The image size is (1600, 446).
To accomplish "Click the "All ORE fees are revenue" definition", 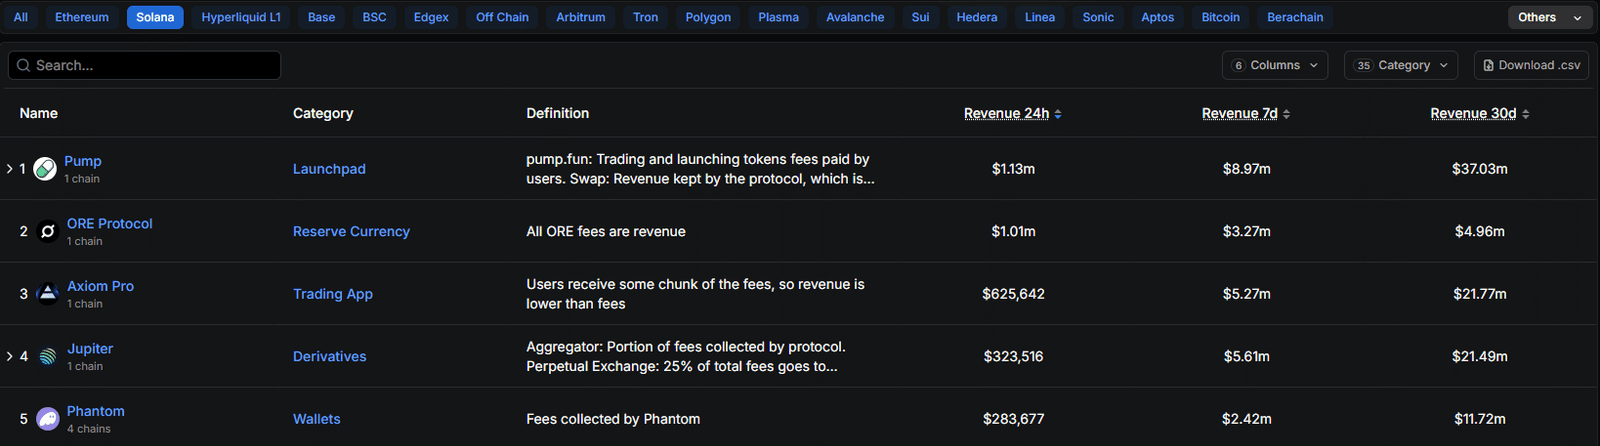I will (x=606, y=231).
